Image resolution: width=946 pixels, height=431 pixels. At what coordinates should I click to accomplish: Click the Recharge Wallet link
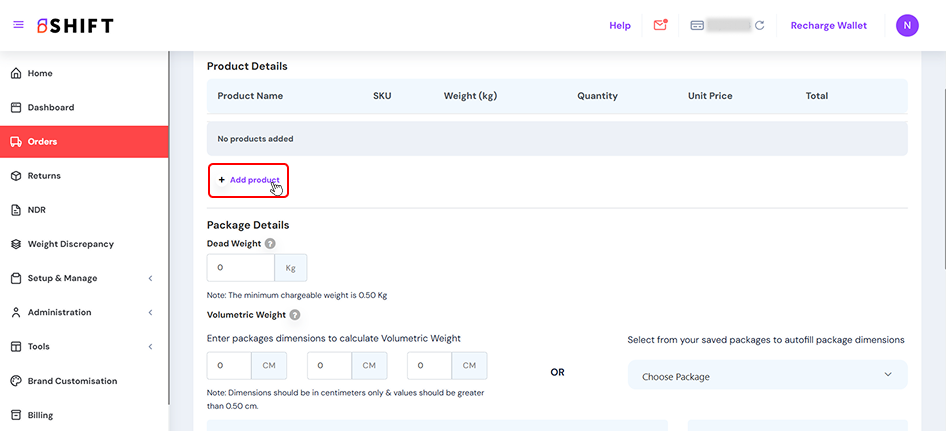point(828,25)
